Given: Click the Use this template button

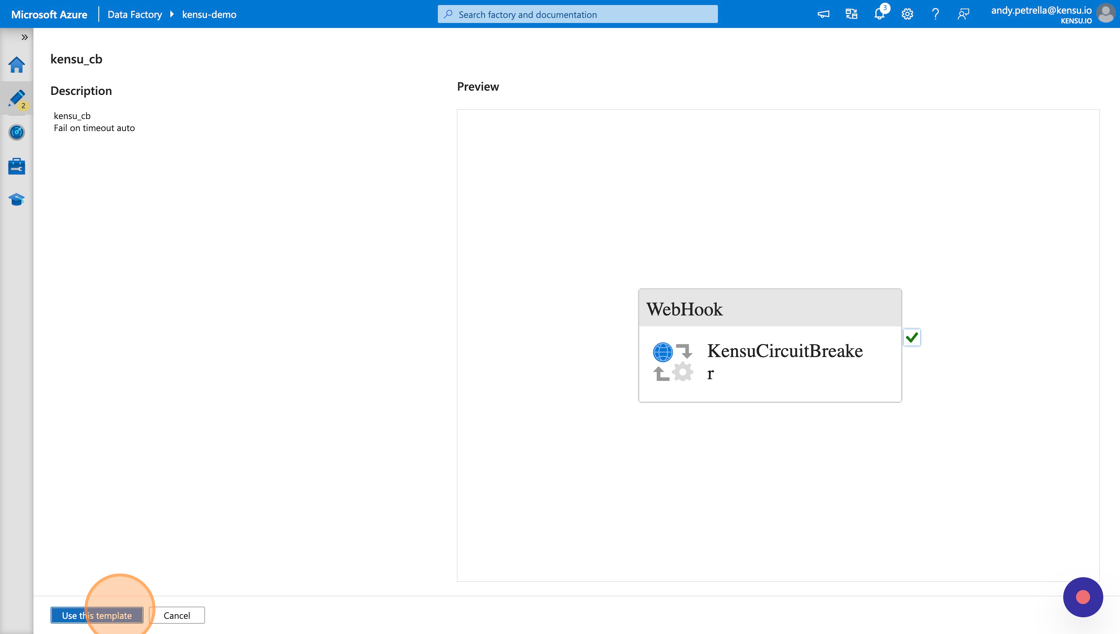Looking at the screenshot, I should pyautogui.click(x=96, y=615).
